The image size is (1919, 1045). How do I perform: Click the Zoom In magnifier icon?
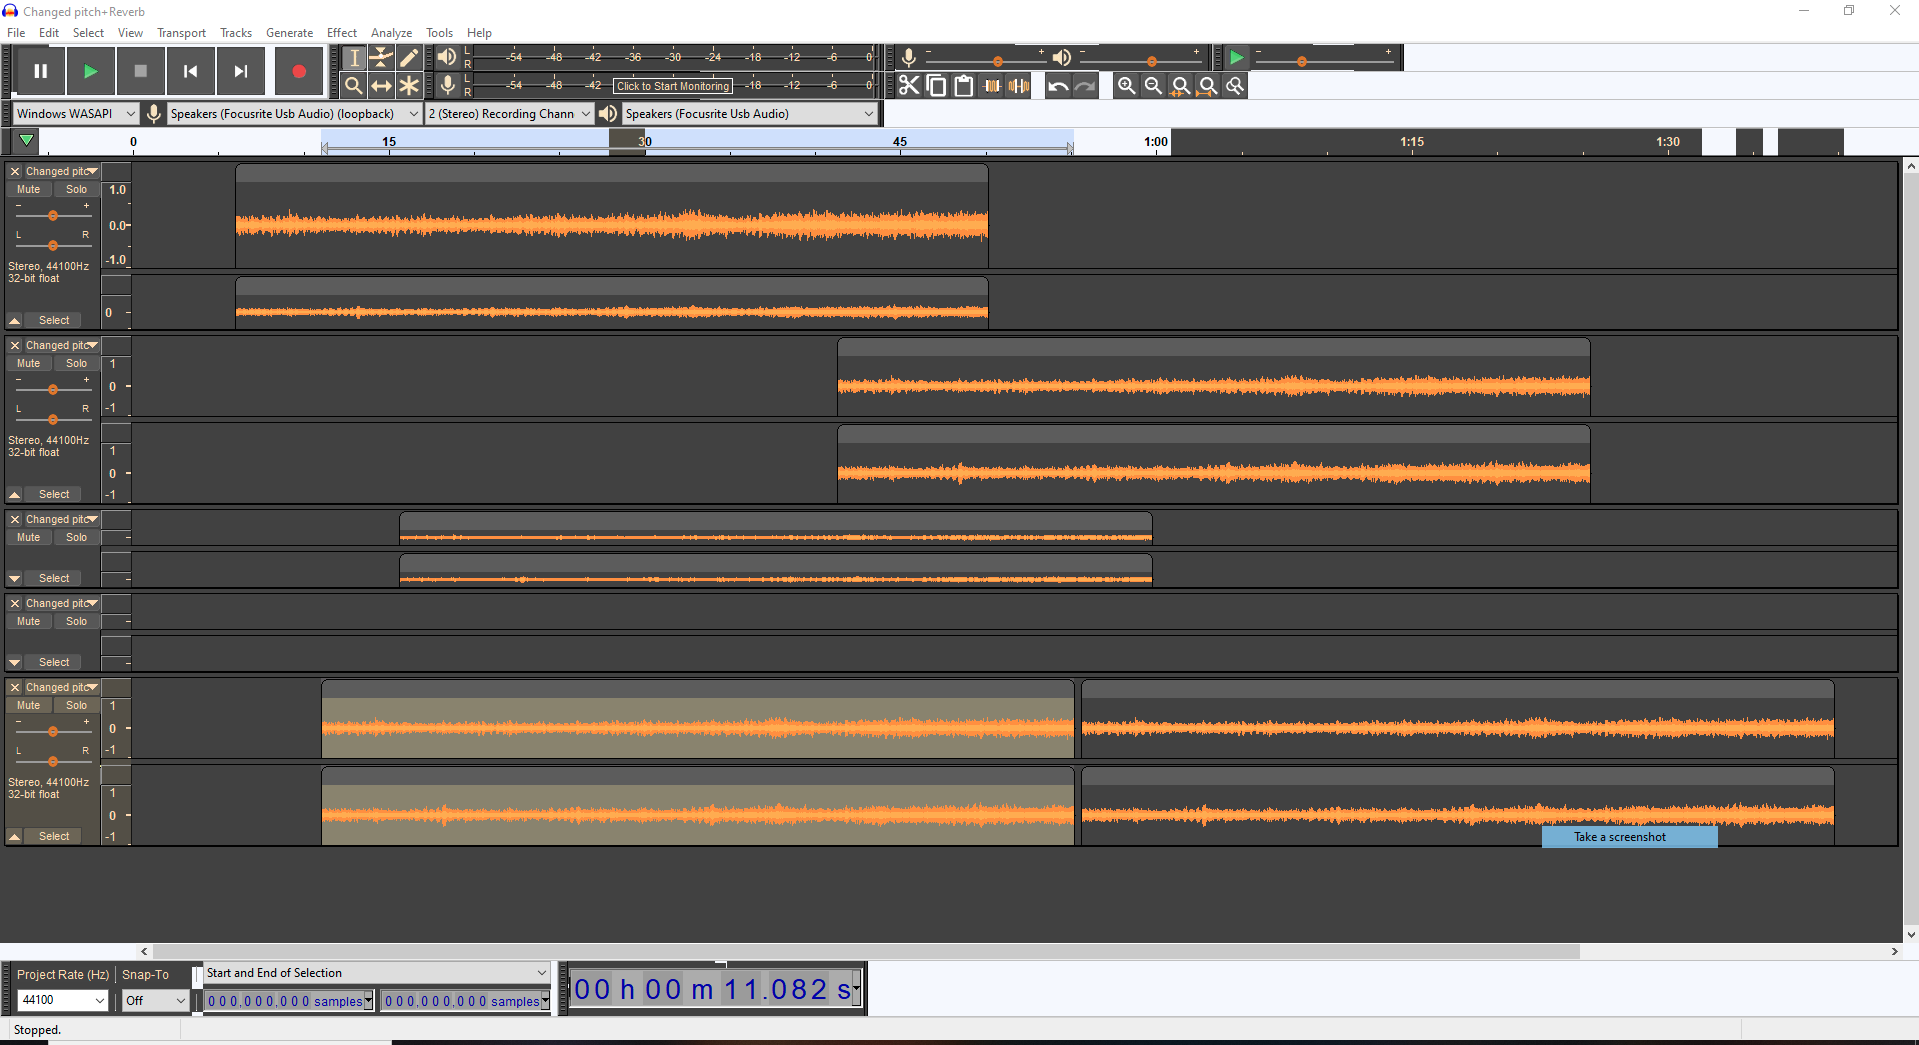click(1126, 85)
